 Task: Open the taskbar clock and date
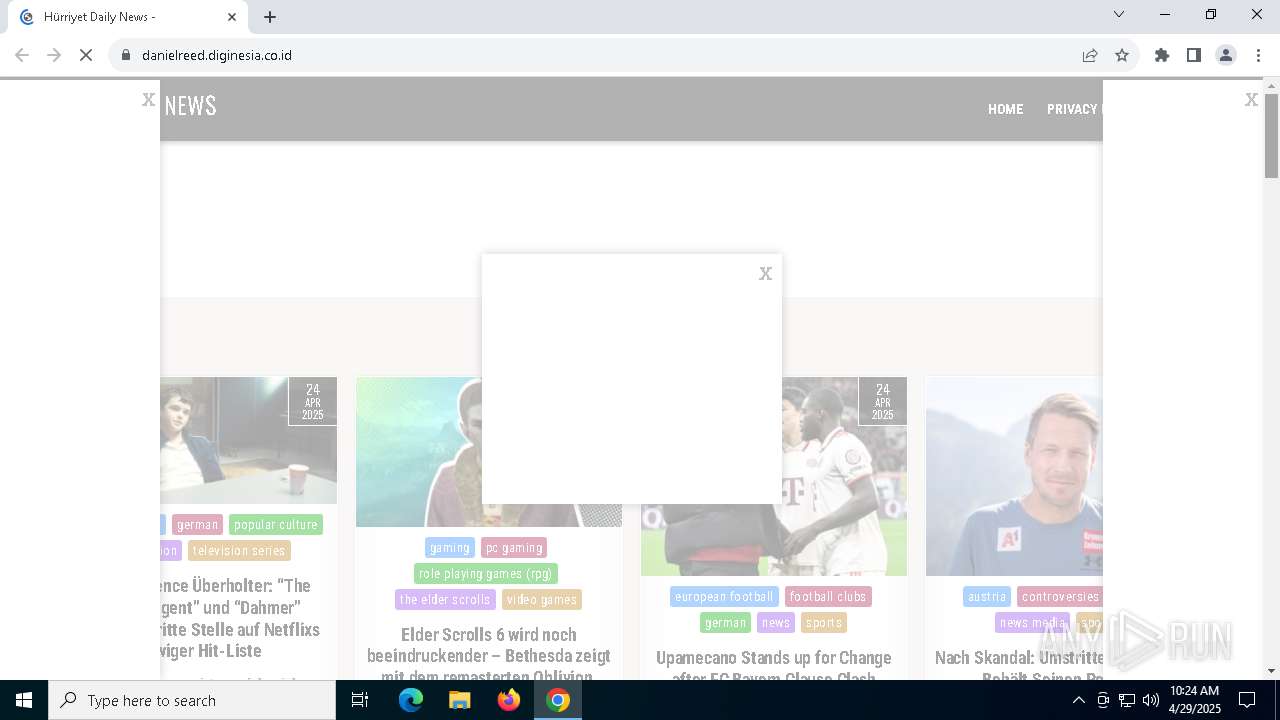(1195, 700)
